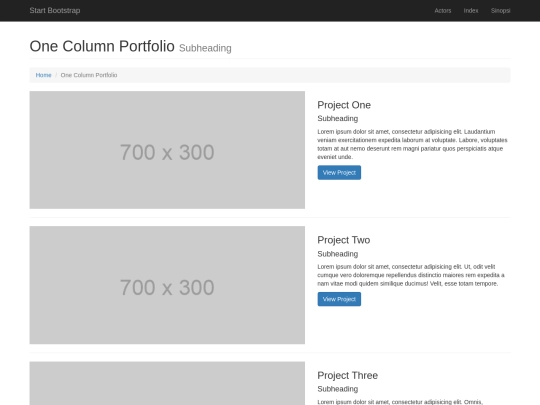Click Project Two's Lorem ipsum description
Screen dimensions: 540x405
coord(411,275)
